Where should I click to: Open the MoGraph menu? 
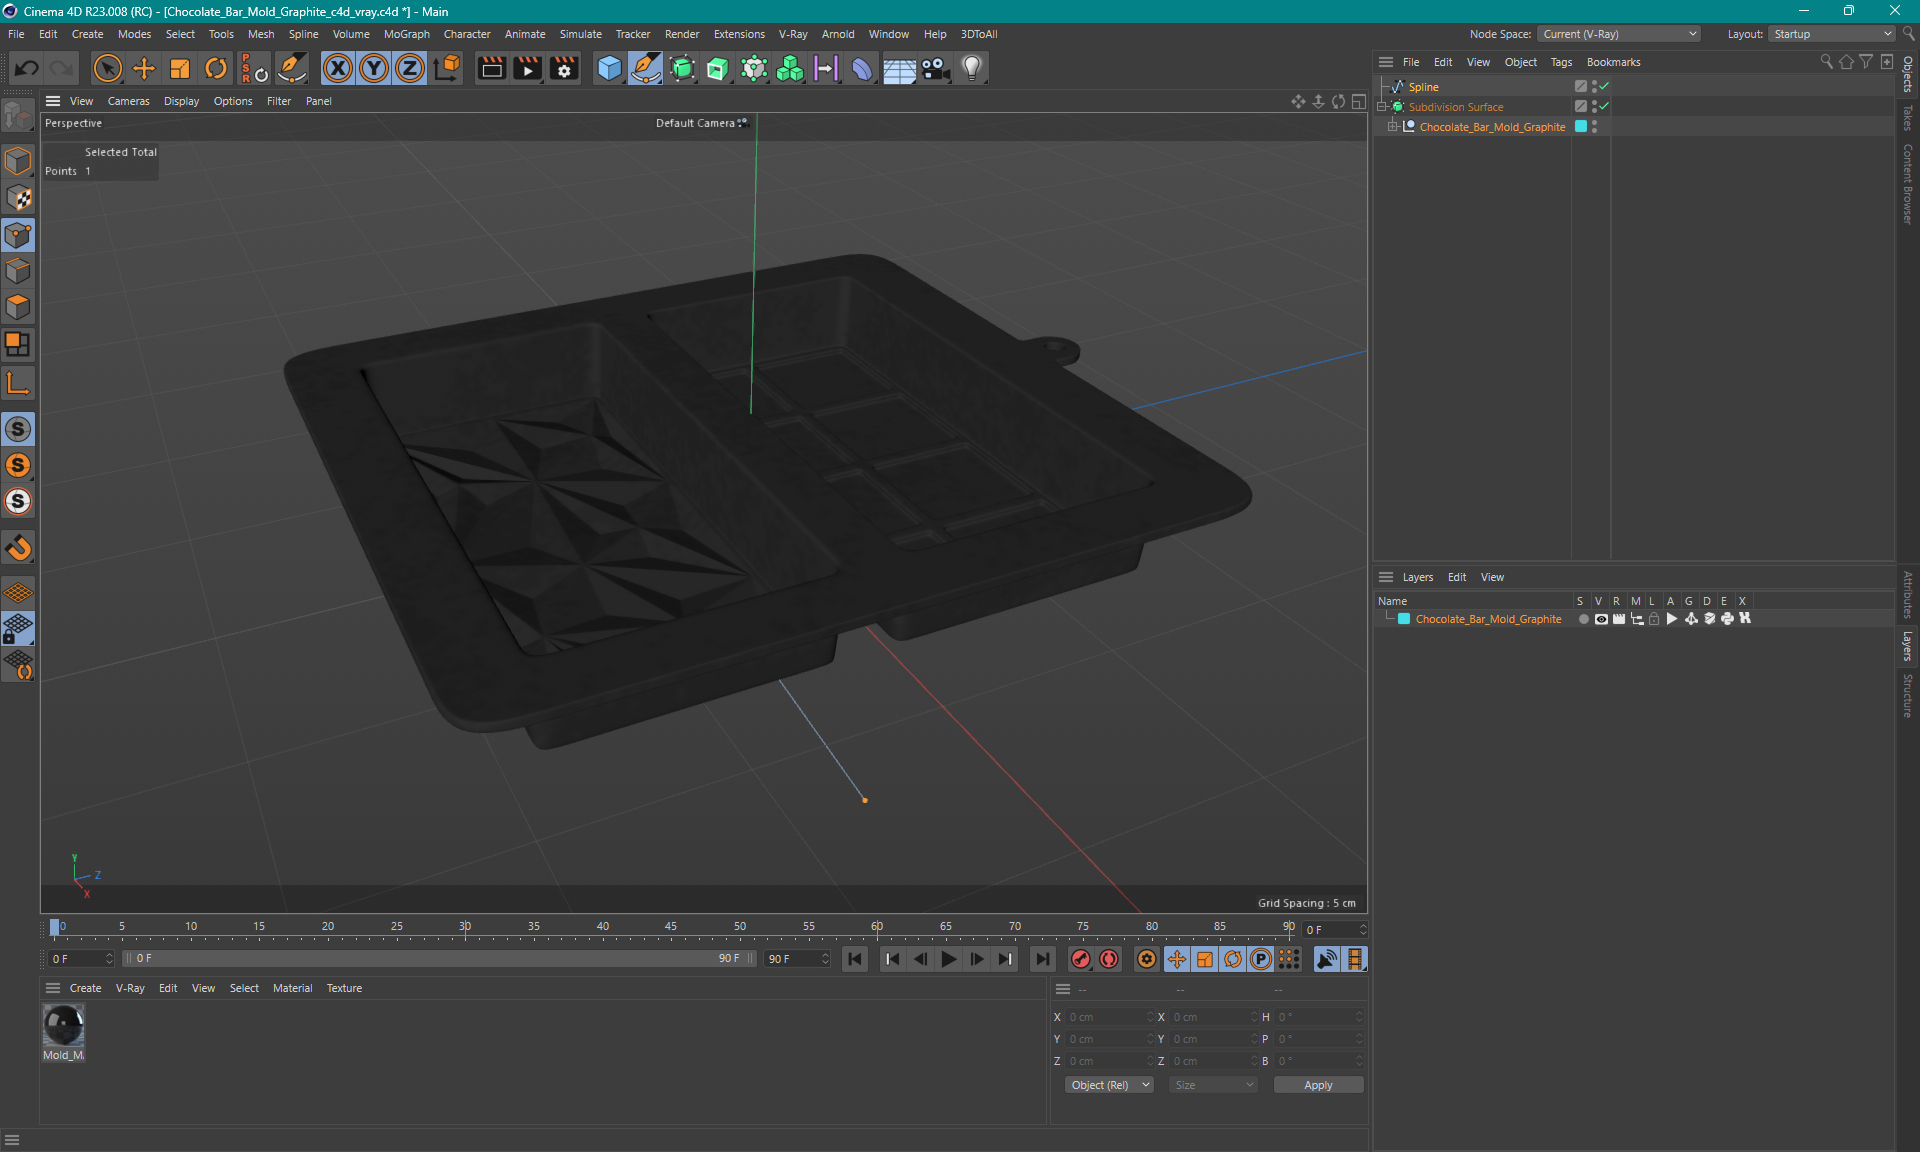click(406, 34)
